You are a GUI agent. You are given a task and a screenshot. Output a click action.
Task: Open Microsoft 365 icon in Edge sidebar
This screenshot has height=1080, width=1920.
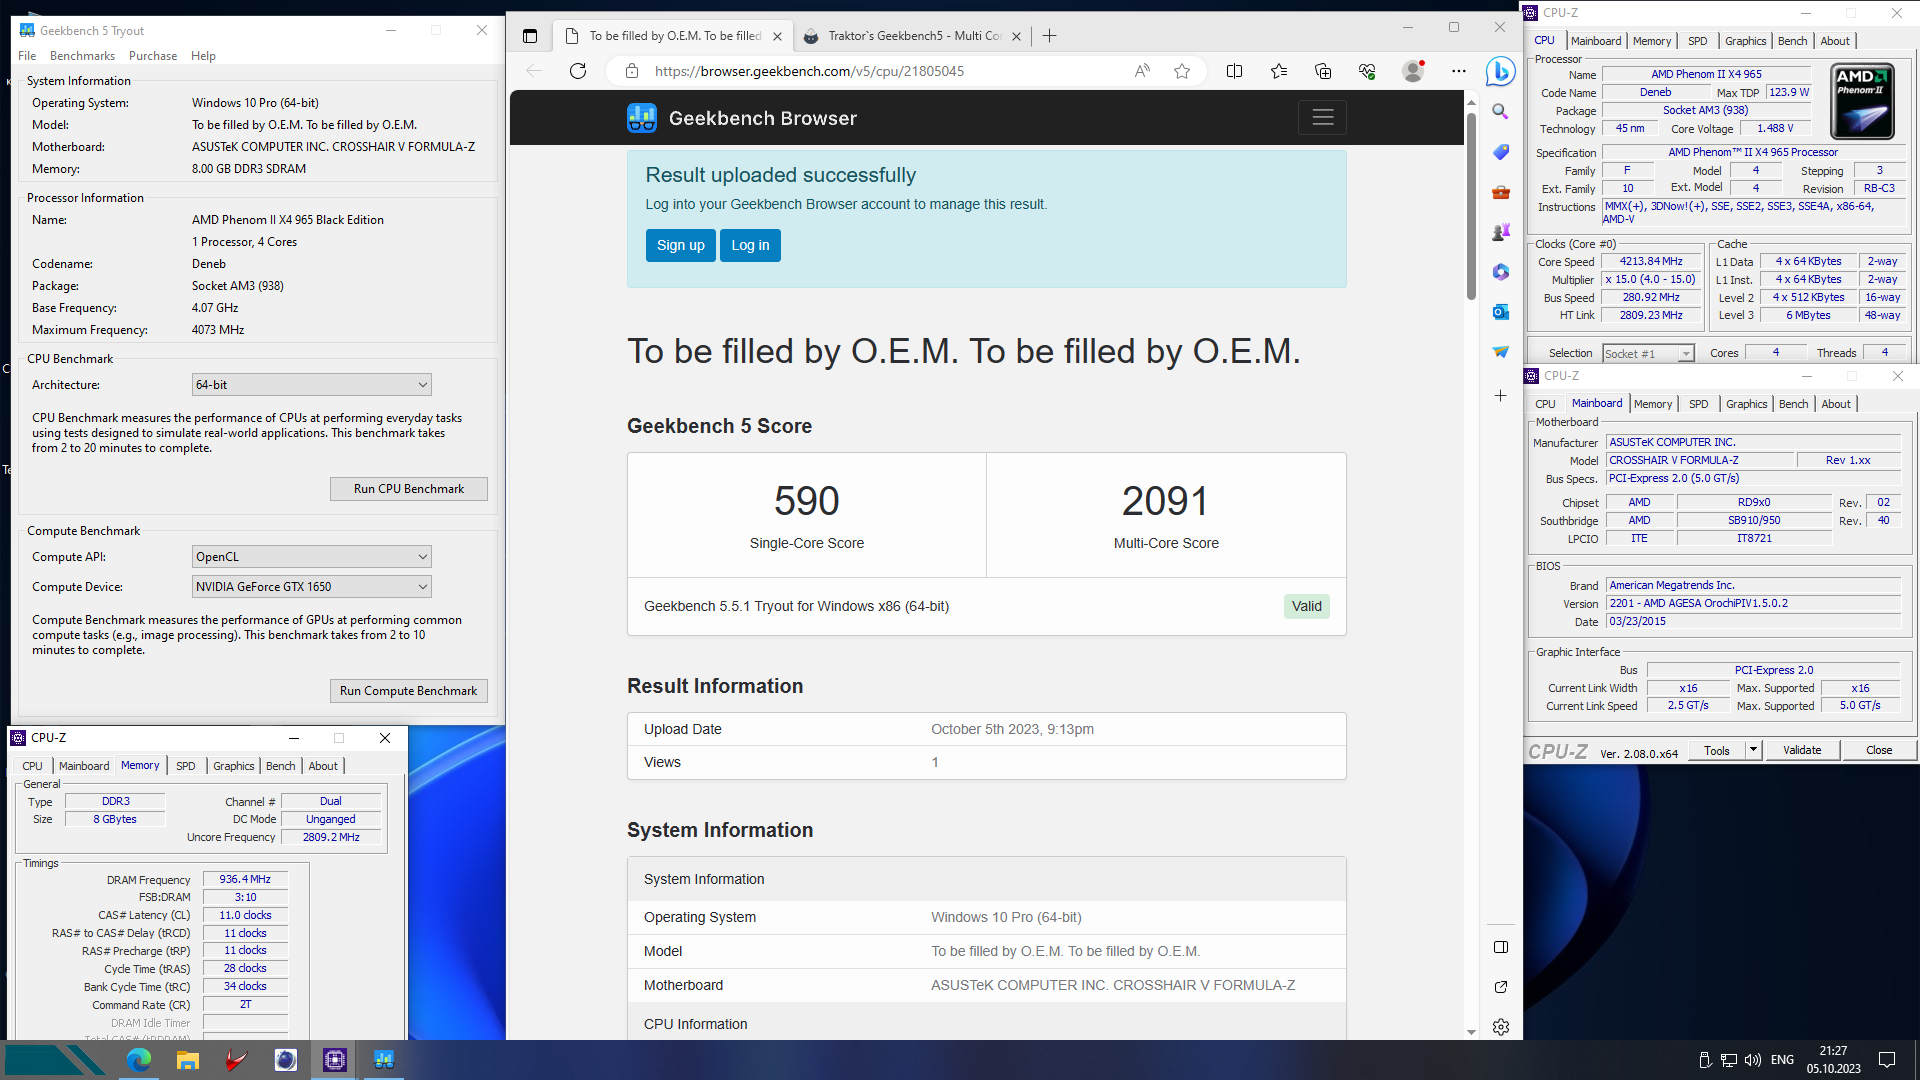pyautogui.click(x=1500, y=272)
